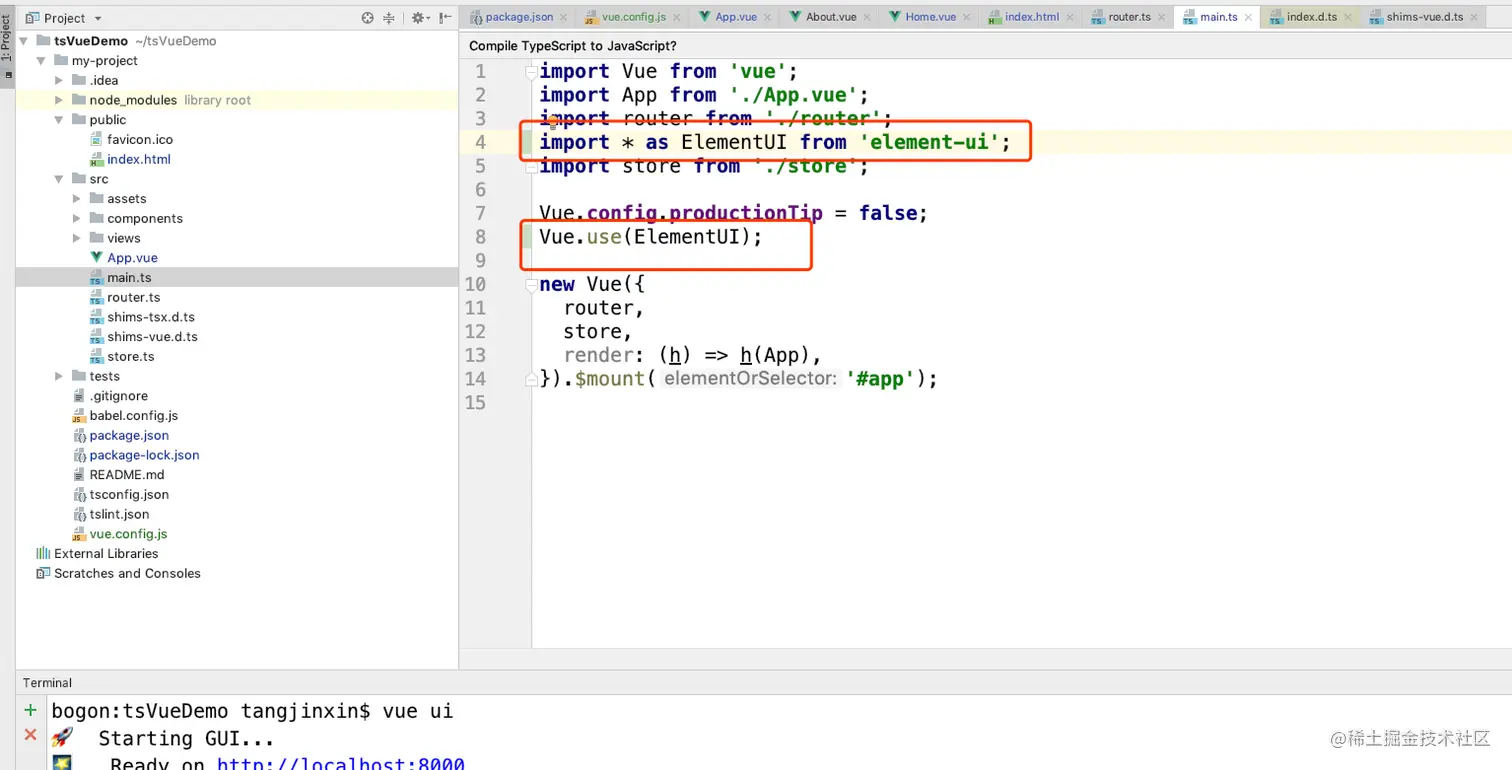This screenshot has height=770, width=1512.
Task: Expand the tests folder
Action: (59, 376)
